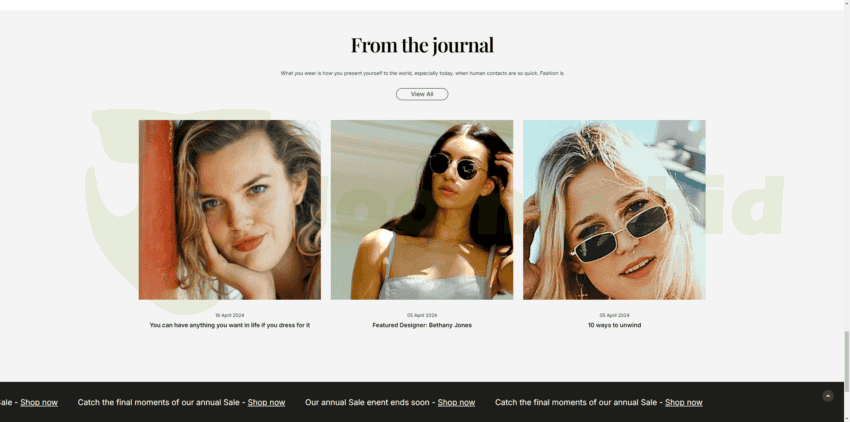This screenshot has height=422, width=850.
Task: Click the scroll-to-top arrow icon
Action: 828,396
